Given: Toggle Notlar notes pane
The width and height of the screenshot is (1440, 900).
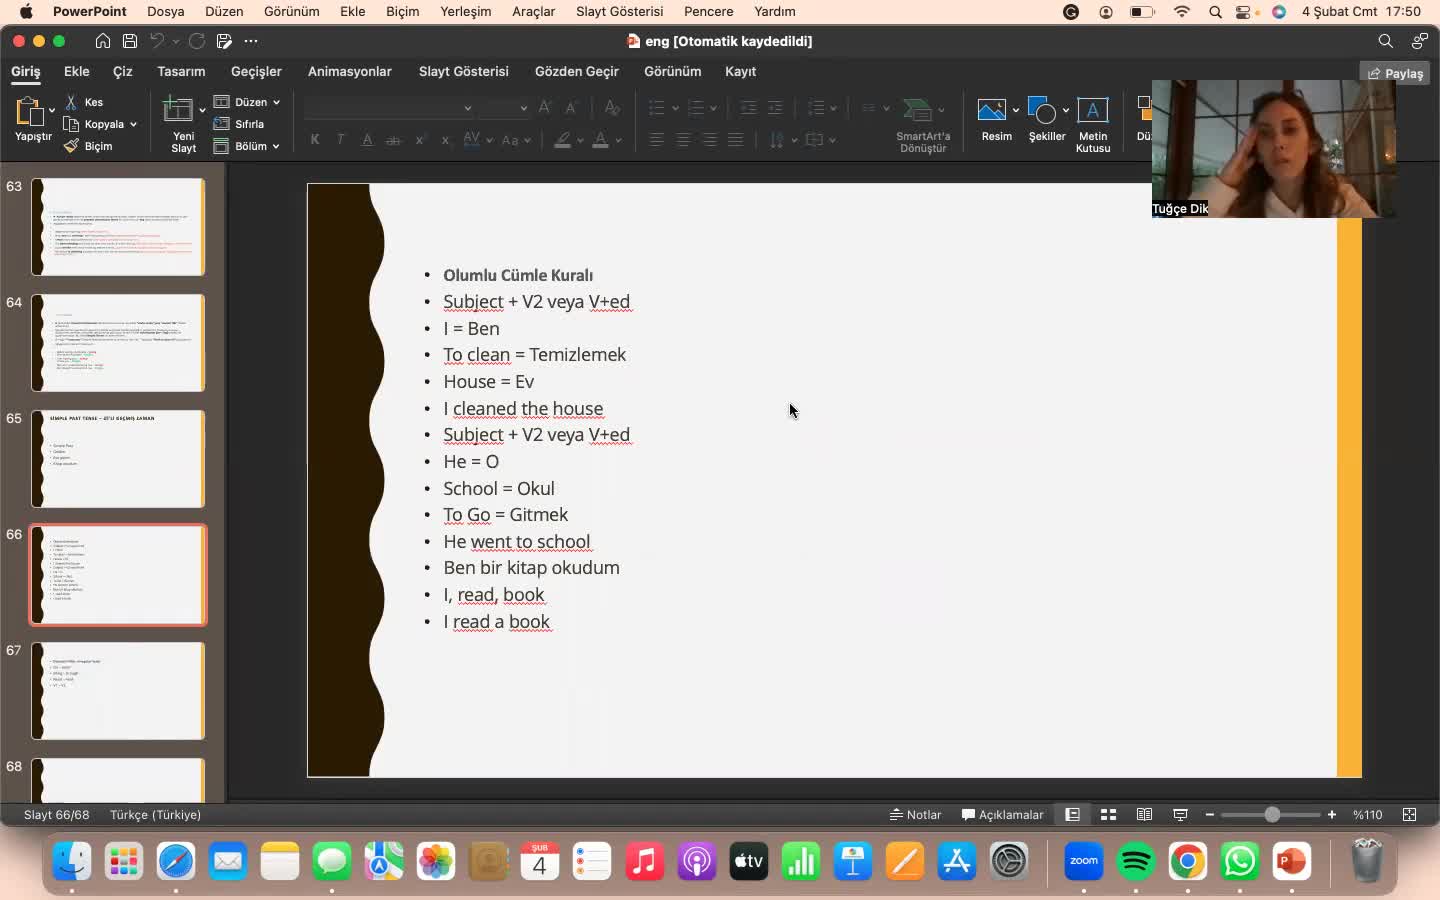Looking at the screenshot, I should (915, 815).
